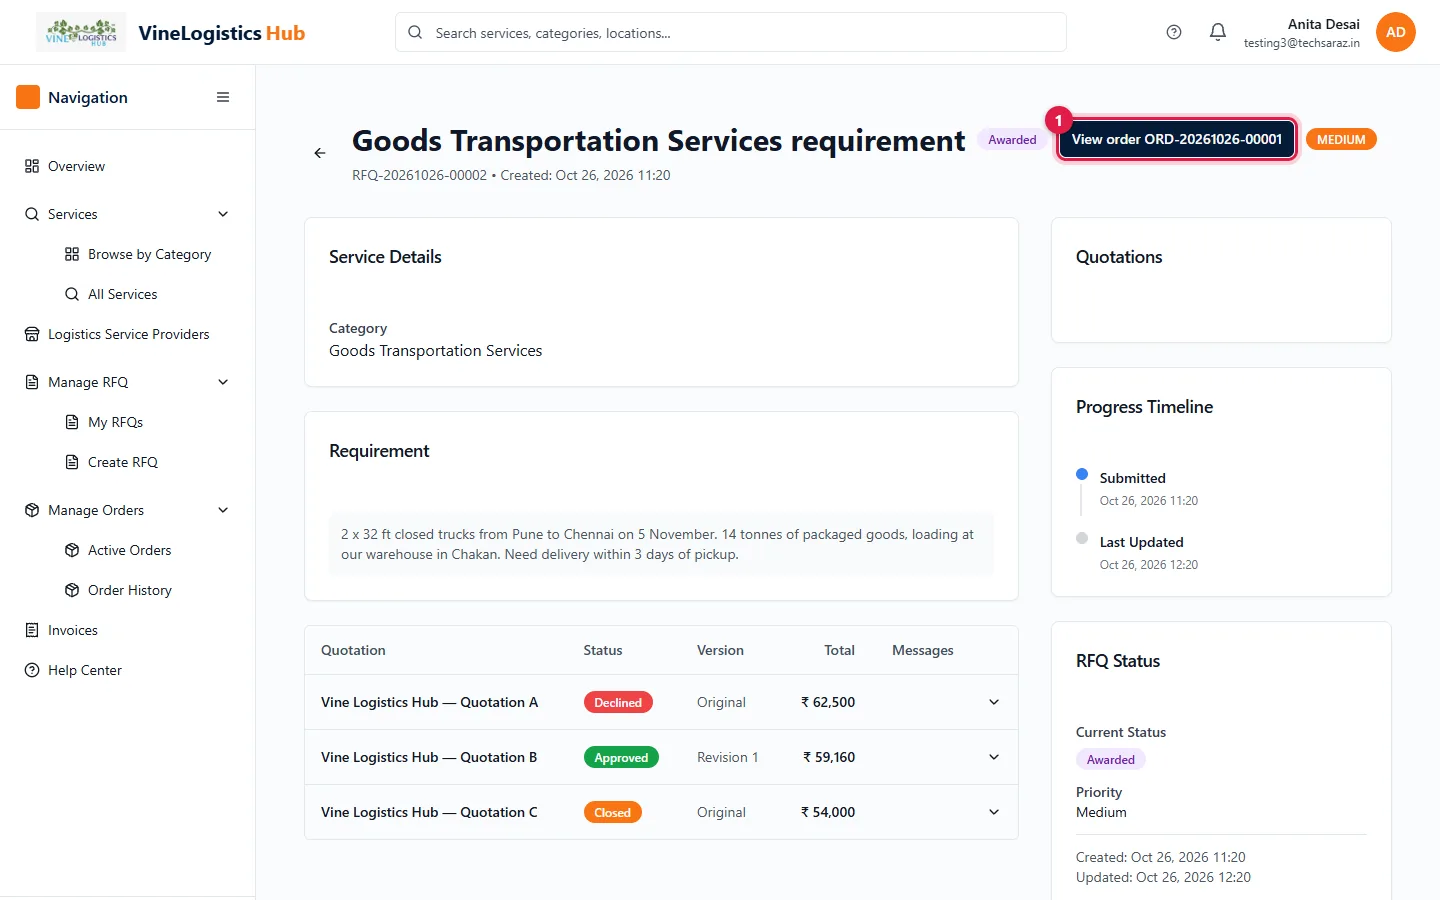Focus the search services input field
Viewport: 1440px width, 900px height.
coord(731,32)
